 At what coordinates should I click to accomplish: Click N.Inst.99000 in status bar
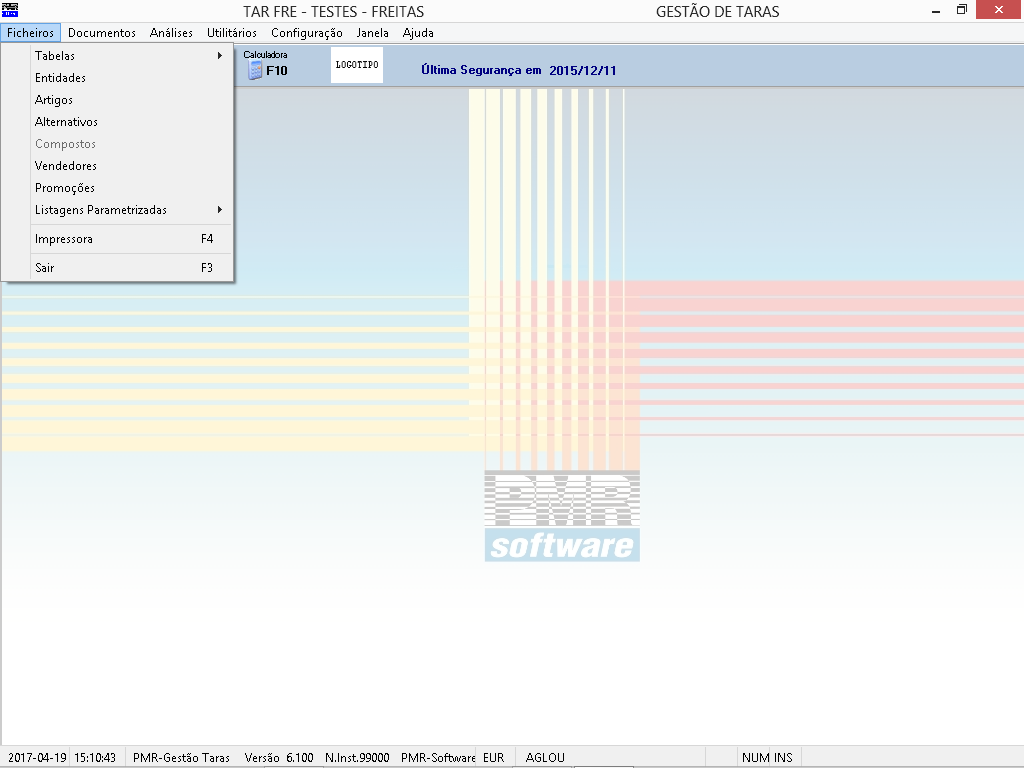[357, 758]
